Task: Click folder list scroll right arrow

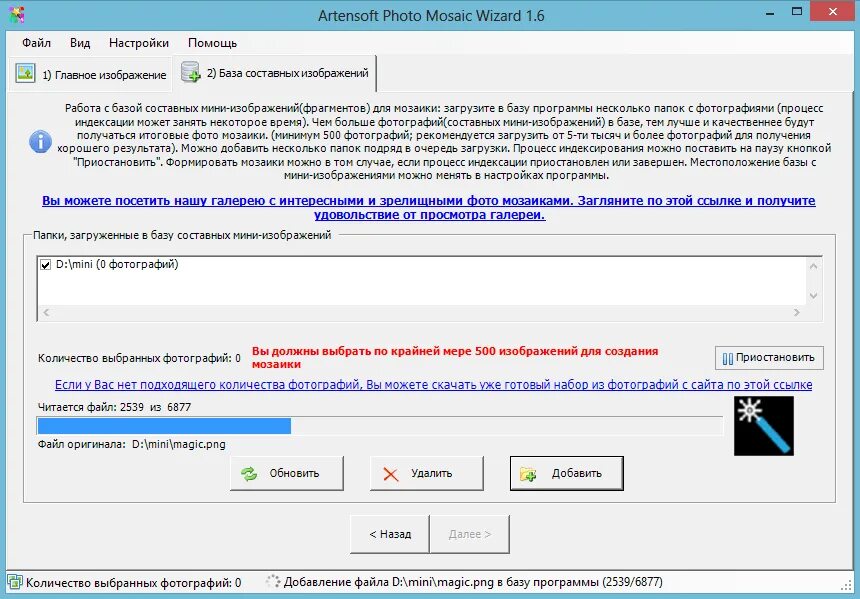Action: click(x=796, y=312)
